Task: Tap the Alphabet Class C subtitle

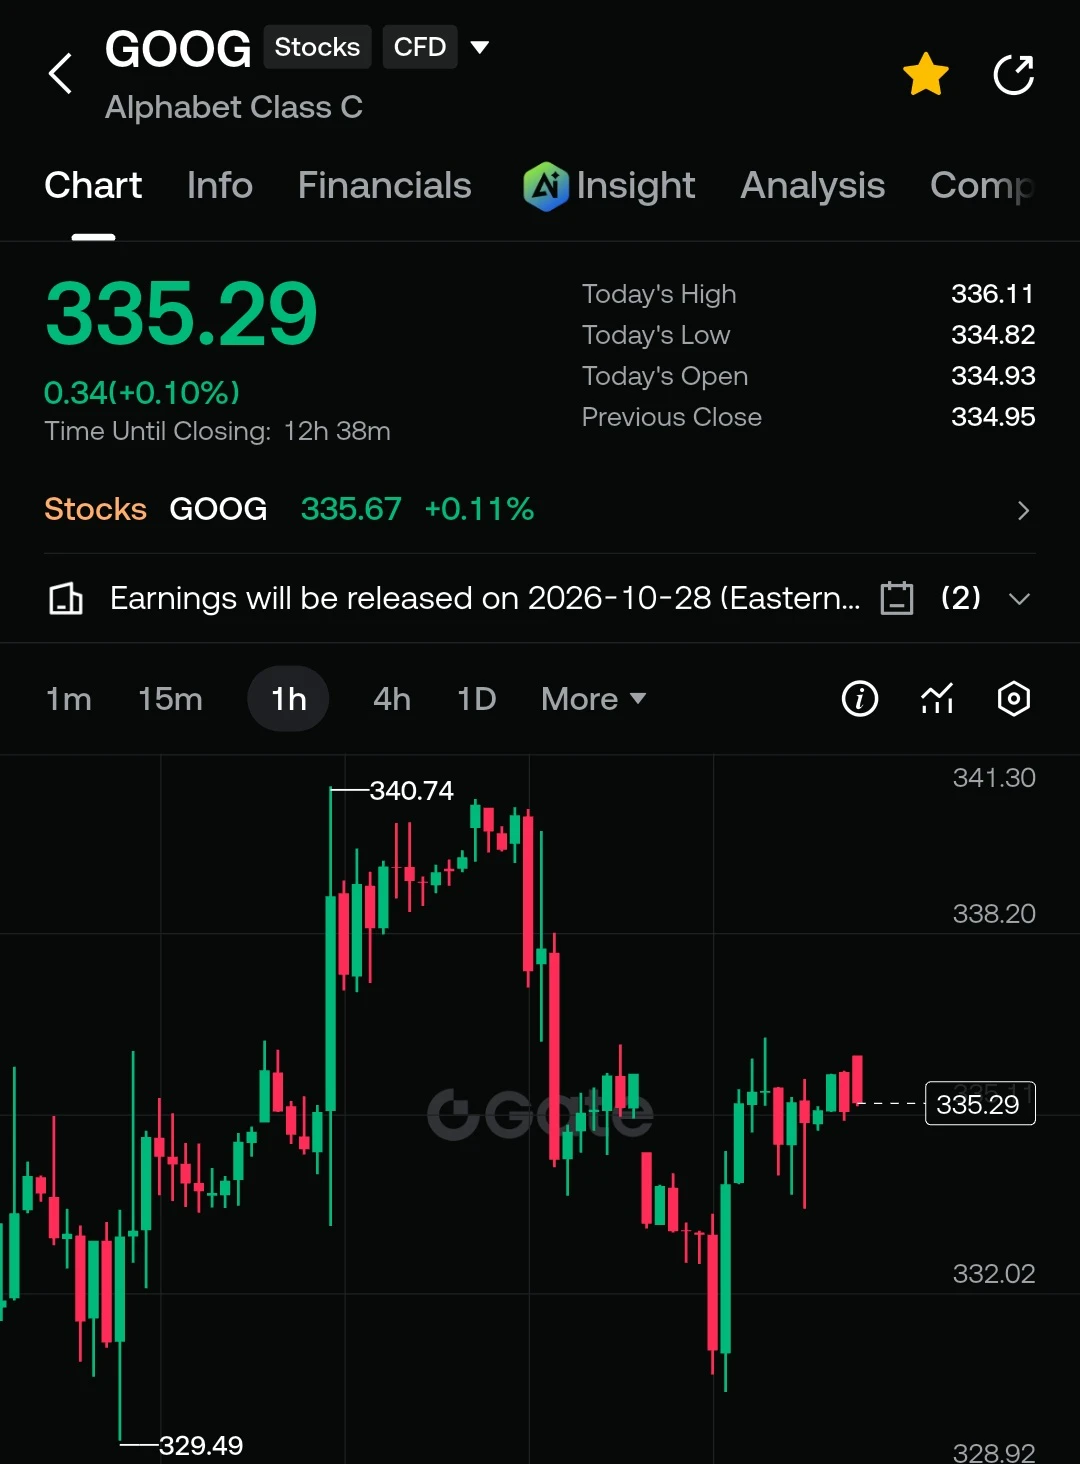Action: (234, 107)
